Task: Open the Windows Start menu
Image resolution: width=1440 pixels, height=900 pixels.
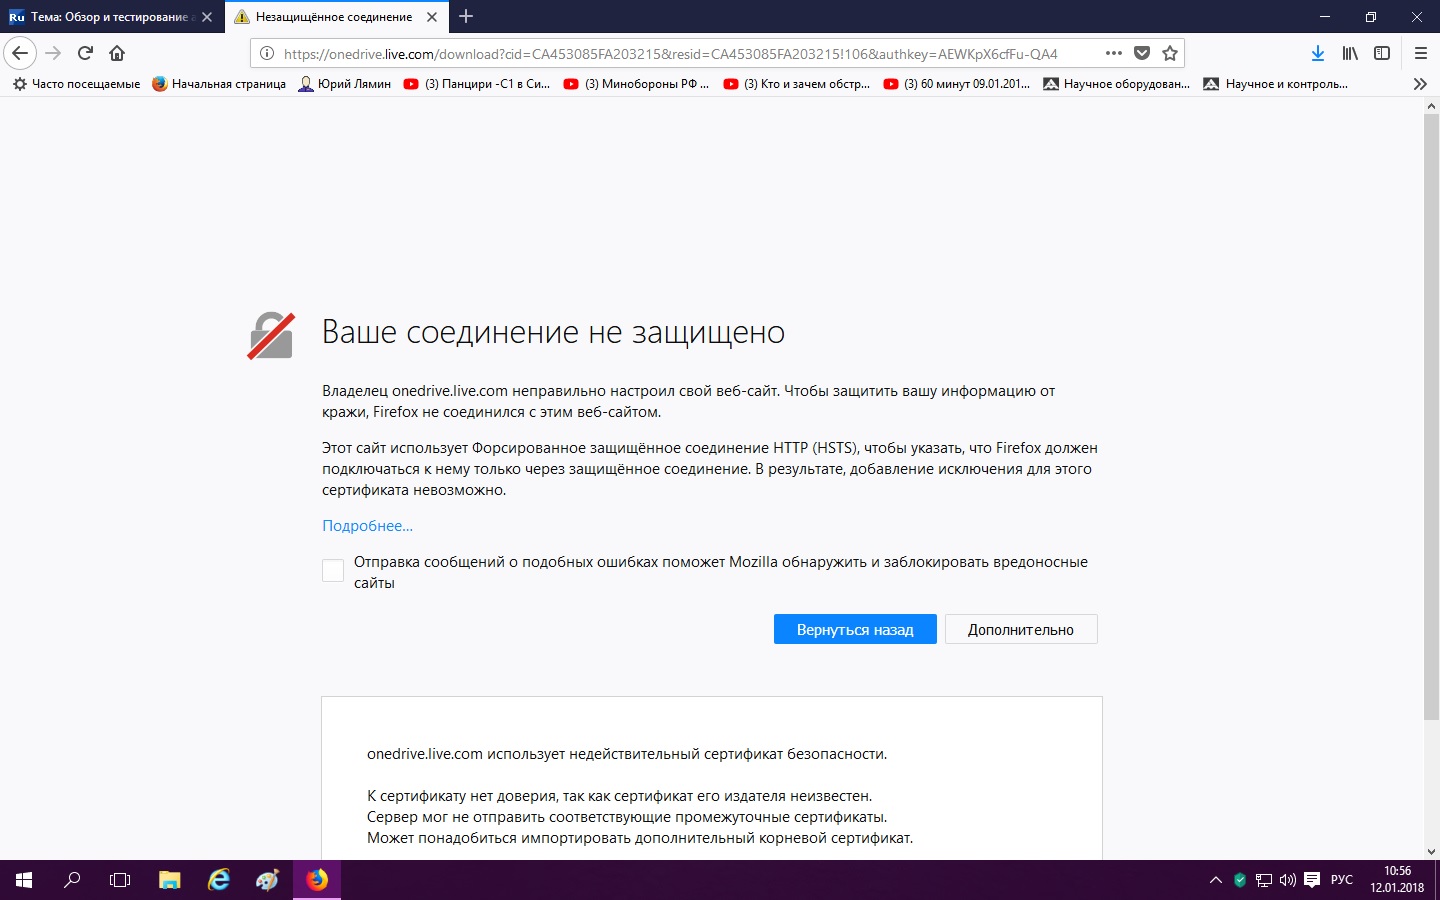Action: pyautogui.click(x=24, y=880)
